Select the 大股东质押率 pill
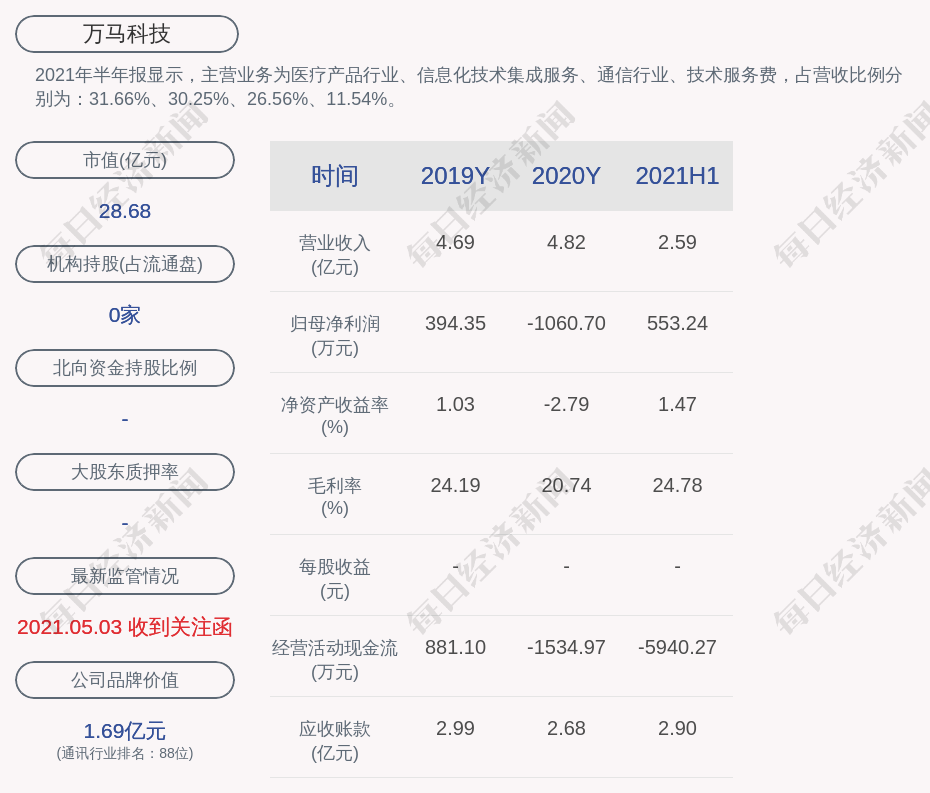 click(x=125, y=472)
